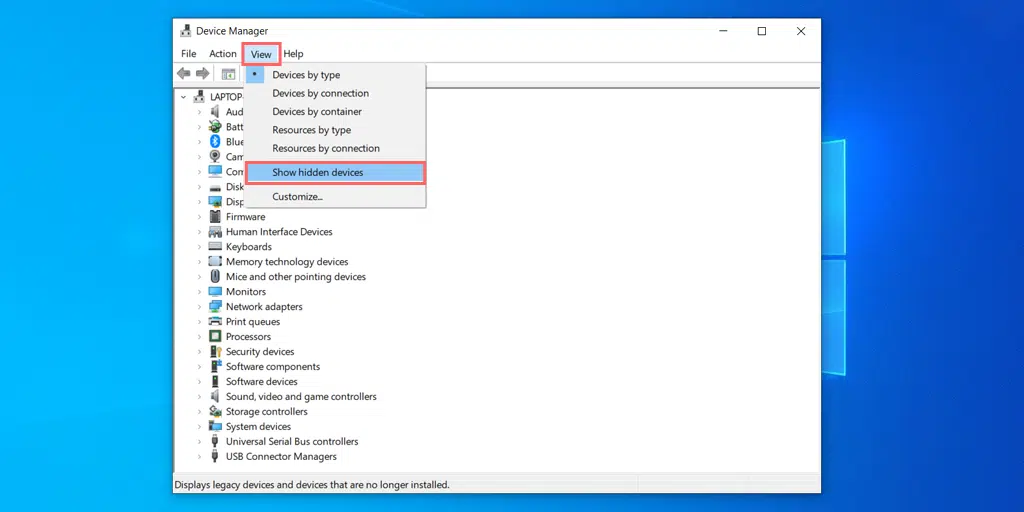Click the Network adapters icon
This screenshot has height=512, width=1024.
215,306
